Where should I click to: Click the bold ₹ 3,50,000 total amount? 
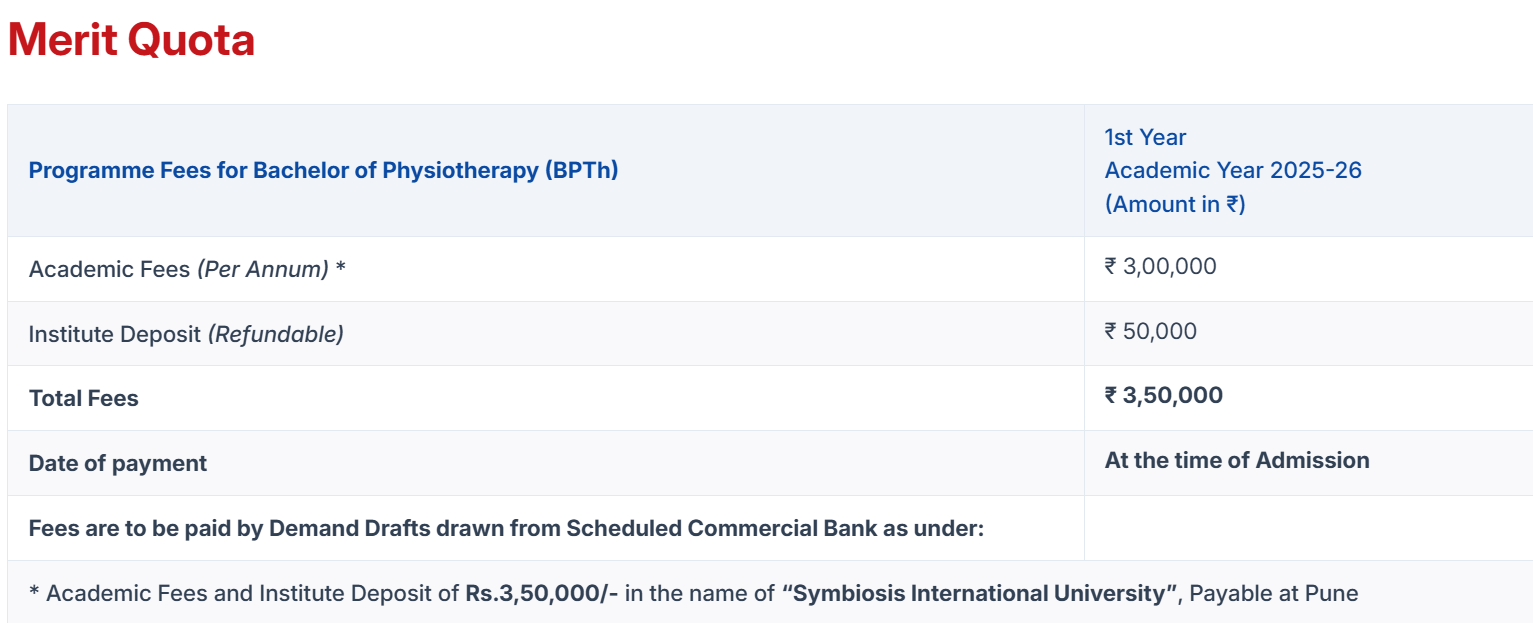tap(1163, 395)
